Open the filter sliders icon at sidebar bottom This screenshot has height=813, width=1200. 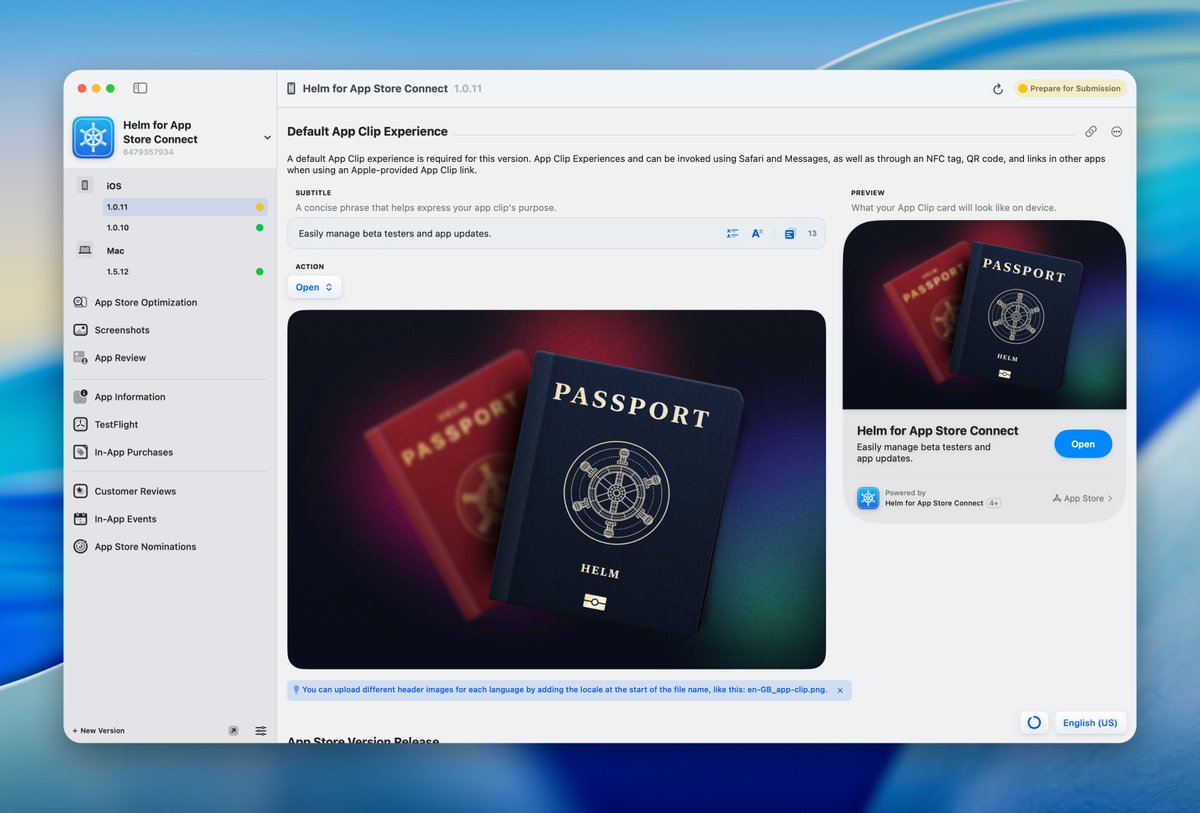tap(261, 731)
